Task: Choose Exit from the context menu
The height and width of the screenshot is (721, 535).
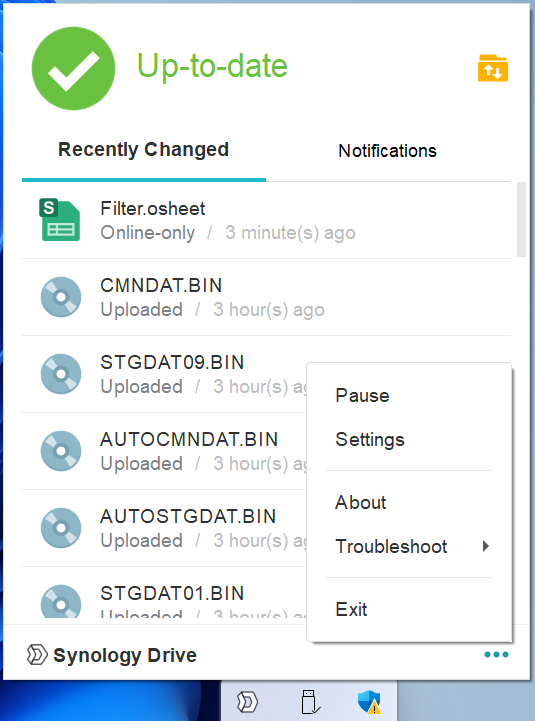Action: tap(351, 610)
